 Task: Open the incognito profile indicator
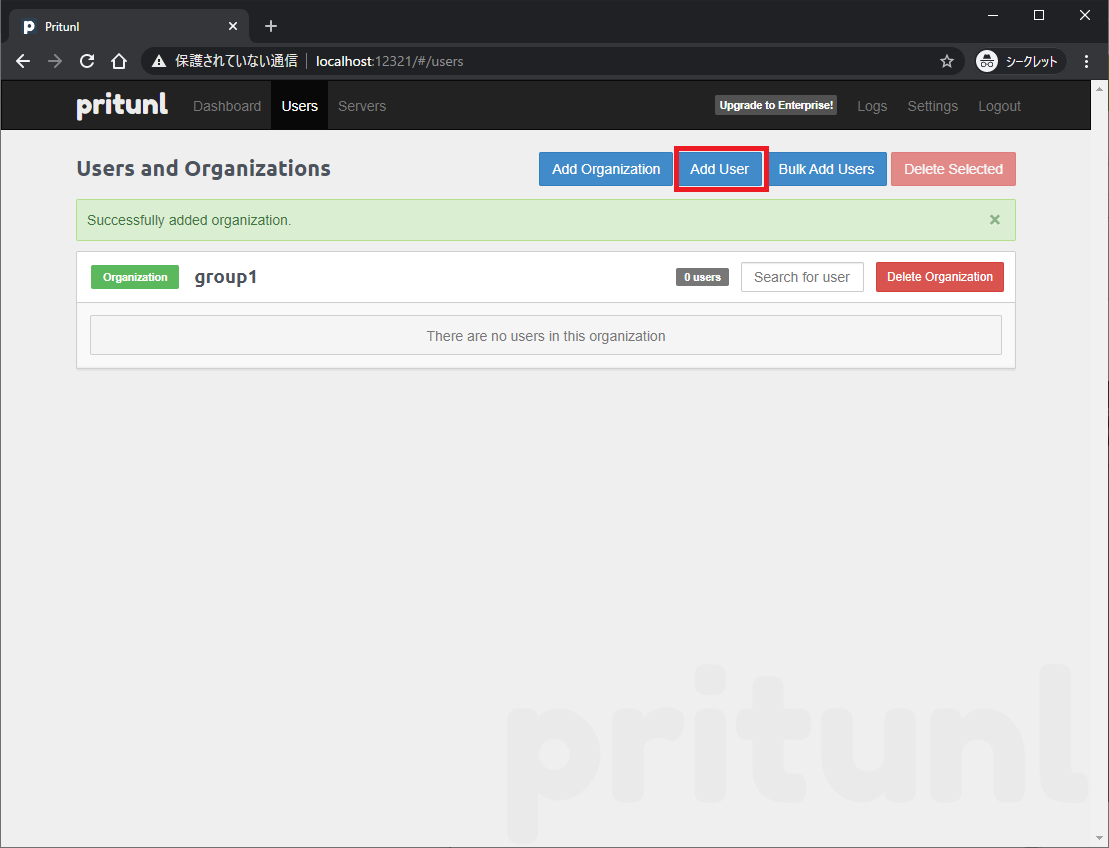(1019, 62)
